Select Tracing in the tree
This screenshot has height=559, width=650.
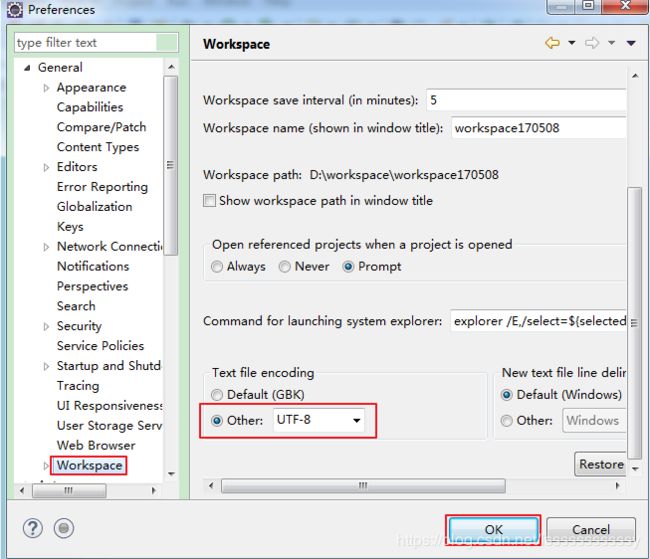click(78, 386)
